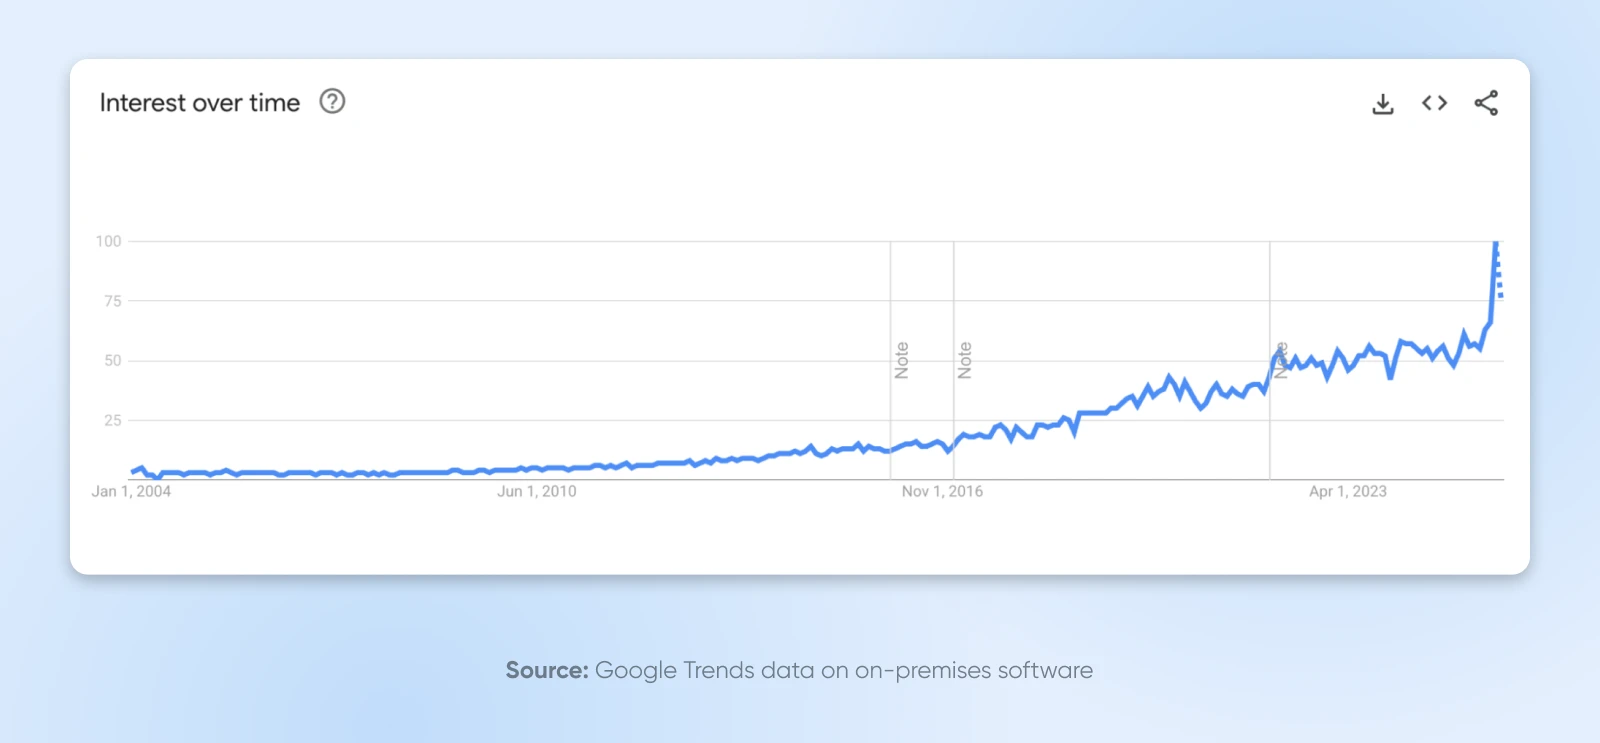Click the trend line's peak at 100
The width and height of the screenshot is (1600, 743).
(1496, 243)
